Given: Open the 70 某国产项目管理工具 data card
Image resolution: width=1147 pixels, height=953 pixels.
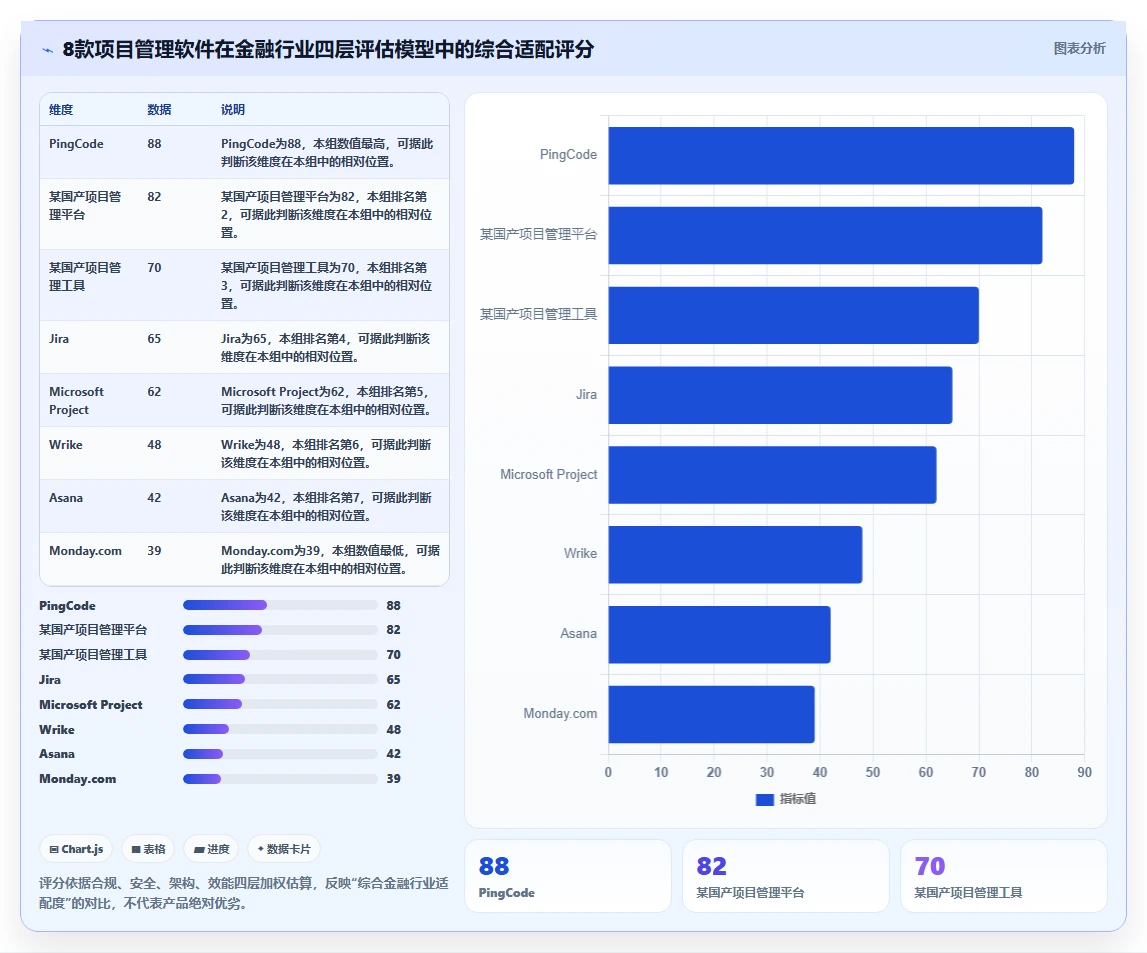Looking at the screenshot, I should [1004, 876].
